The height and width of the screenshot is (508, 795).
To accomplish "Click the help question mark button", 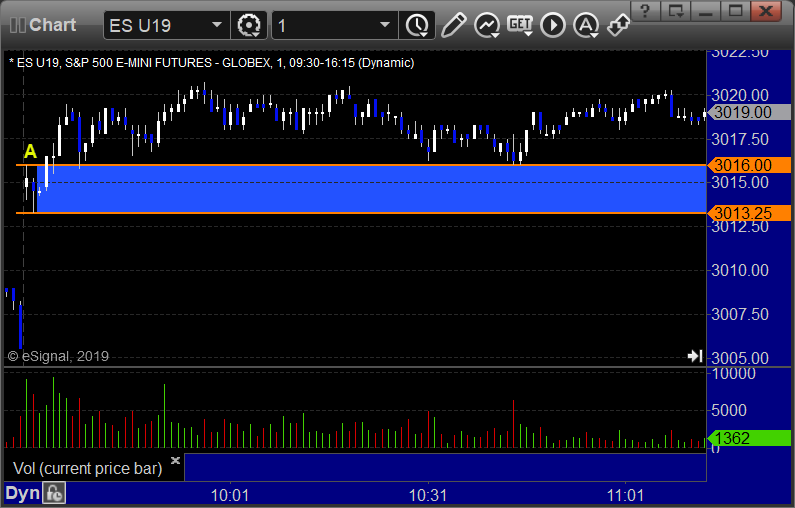I will click(645, 11).
